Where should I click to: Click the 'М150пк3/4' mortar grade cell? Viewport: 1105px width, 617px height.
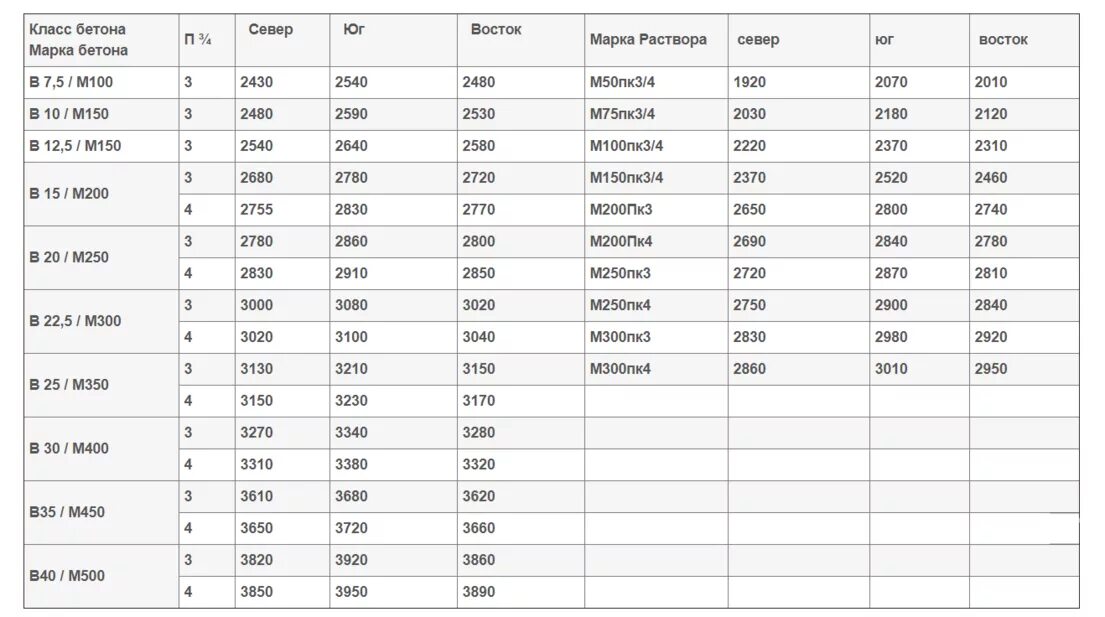(656, 178)
